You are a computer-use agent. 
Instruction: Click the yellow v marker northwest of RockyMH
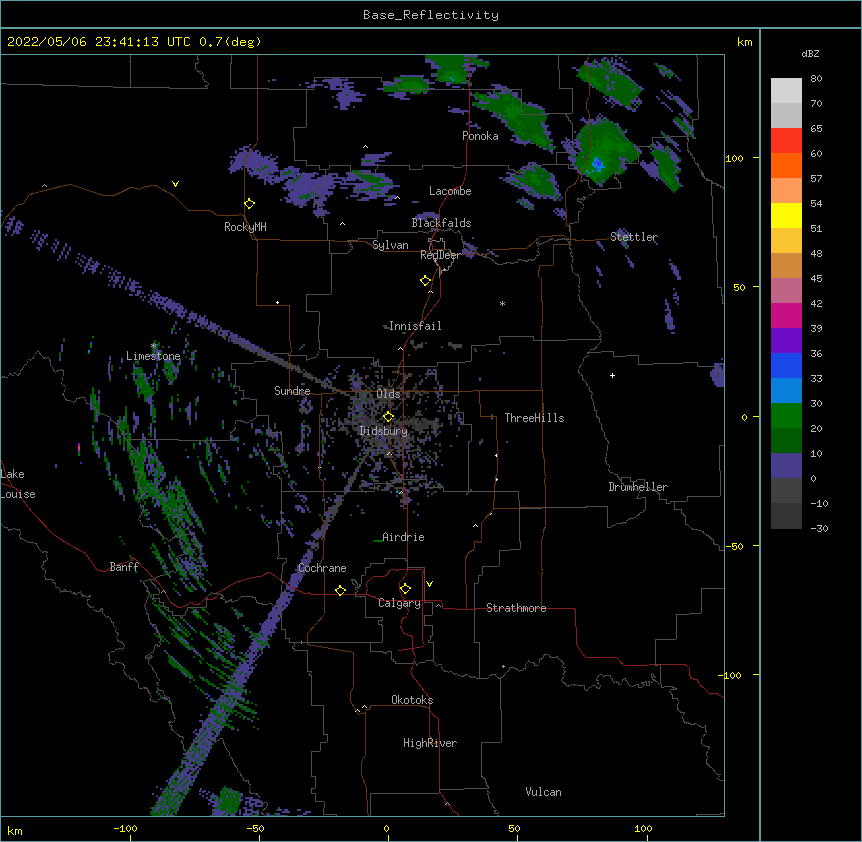click(175, 184)
